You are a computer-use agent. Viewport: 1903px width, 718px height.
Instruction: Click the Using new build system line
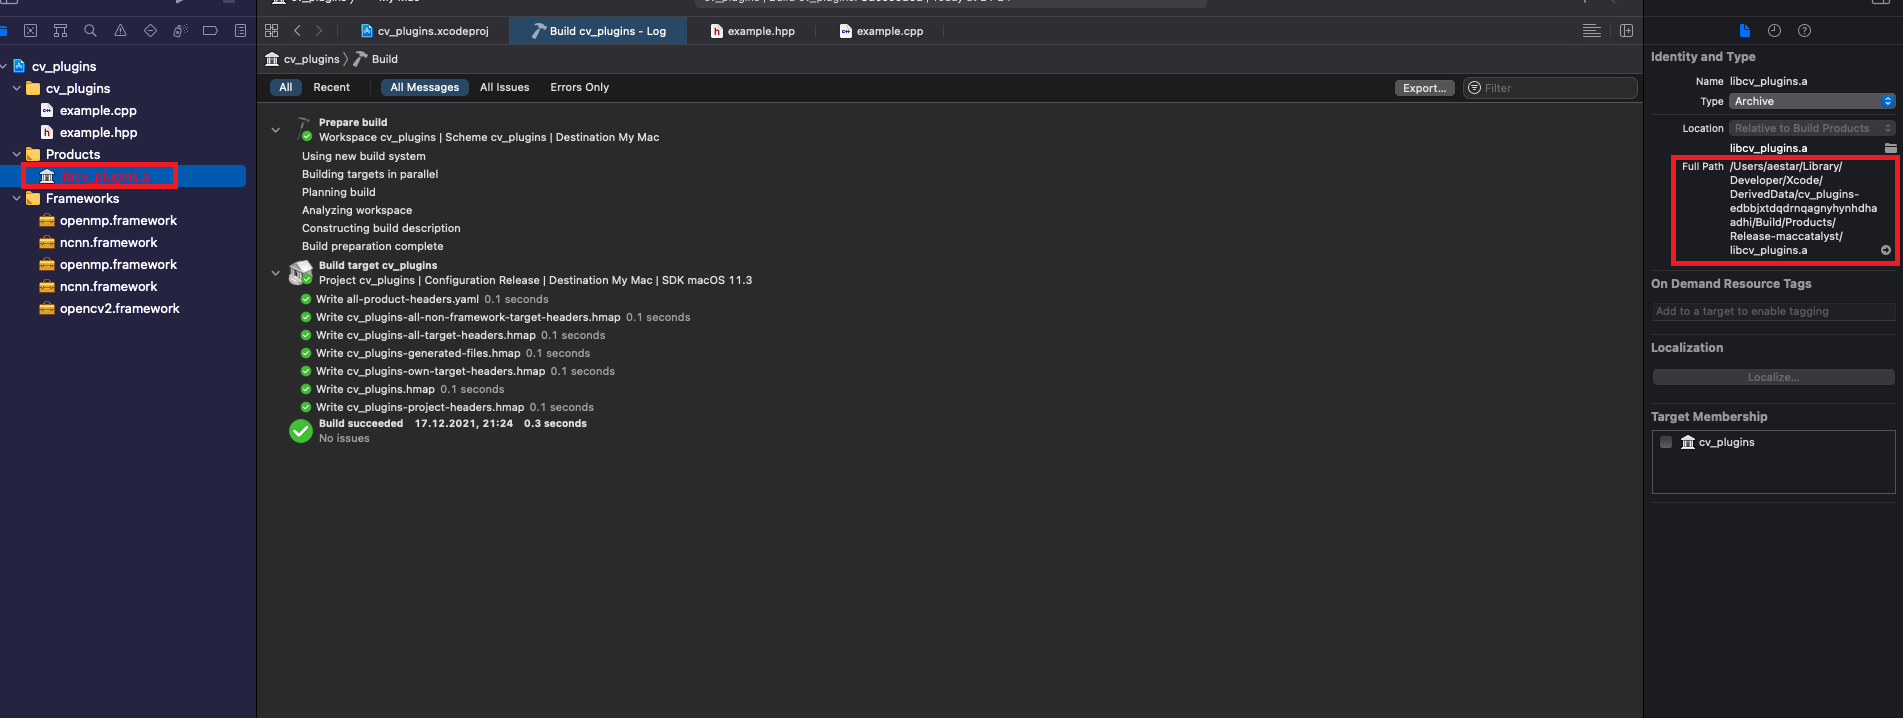pyautogui.click(x=364, y=156)
